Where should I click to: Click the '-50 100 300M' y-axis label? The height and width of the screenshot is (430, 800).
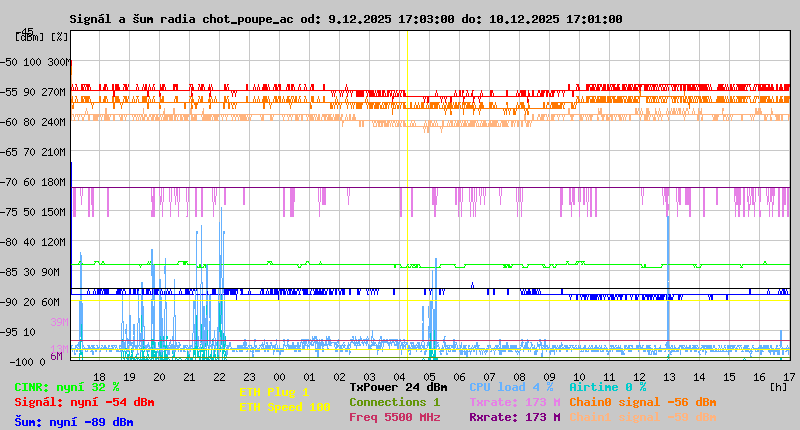(x=35, y=62)
